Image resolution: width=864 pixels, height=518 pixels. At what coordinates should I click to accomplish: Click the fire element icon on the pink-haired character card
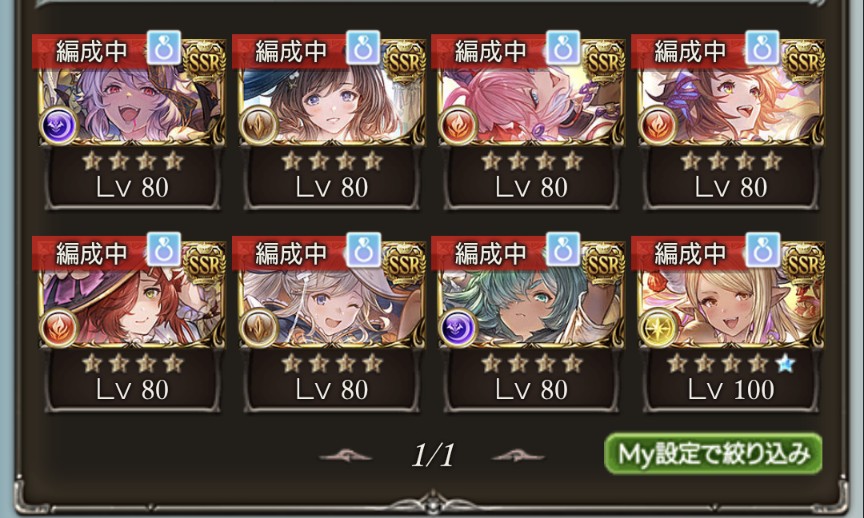coord(457,125)
